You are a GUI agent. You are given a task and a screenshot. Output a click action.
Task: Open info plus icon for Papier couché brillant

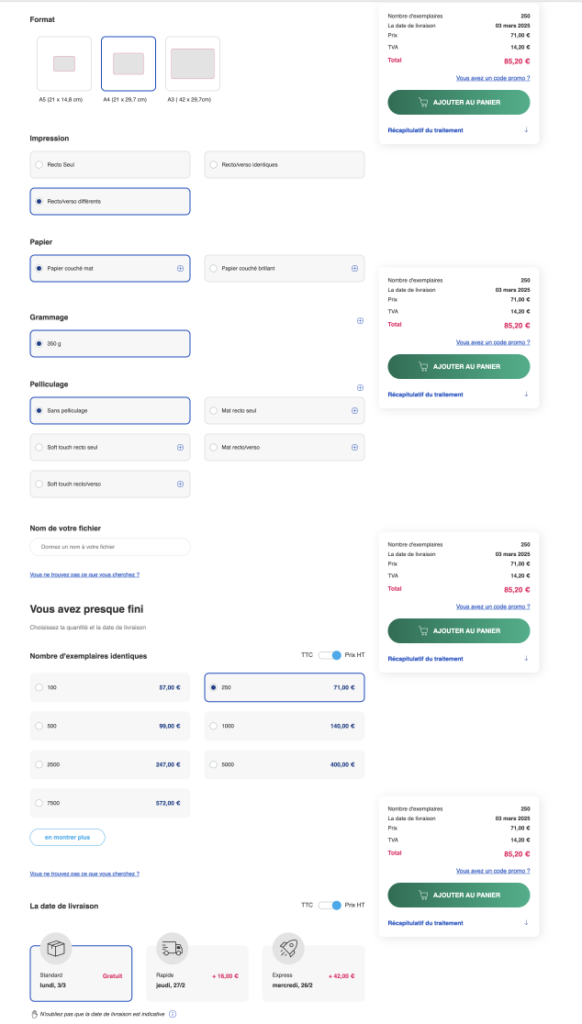(x=355, y=268)
